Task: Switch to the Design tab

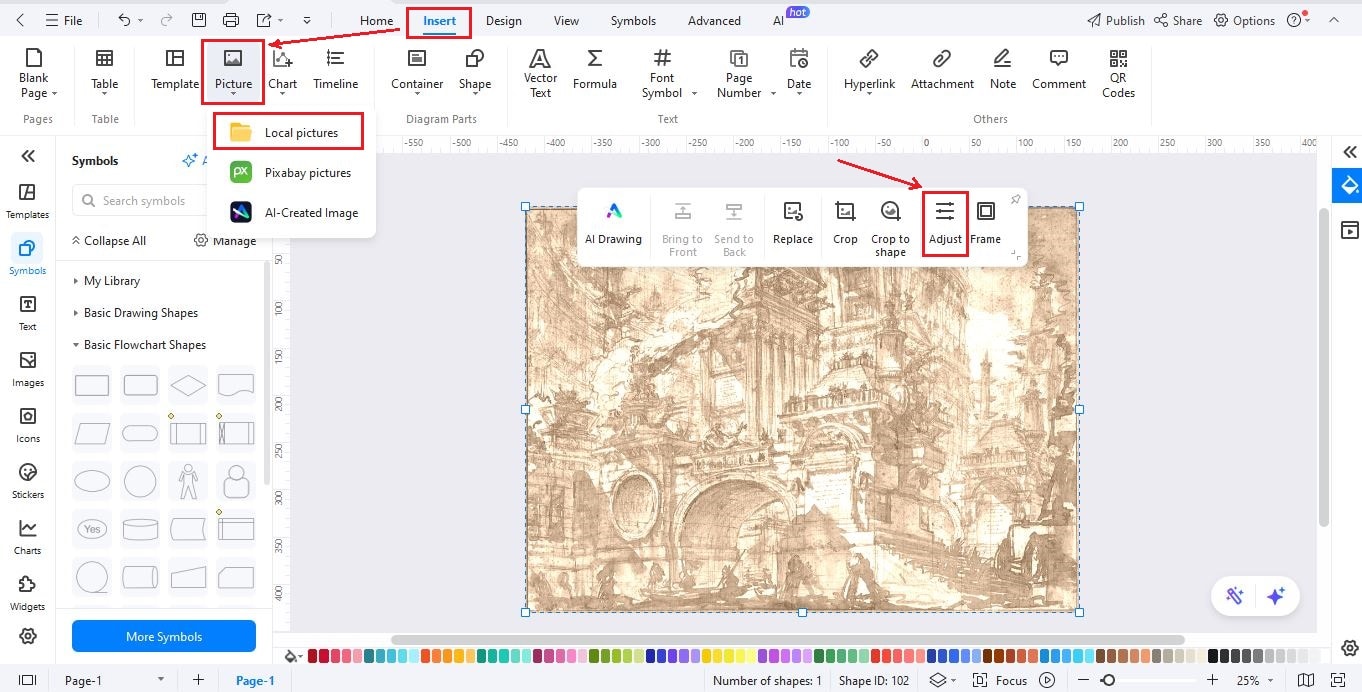Action: point(505,20)
